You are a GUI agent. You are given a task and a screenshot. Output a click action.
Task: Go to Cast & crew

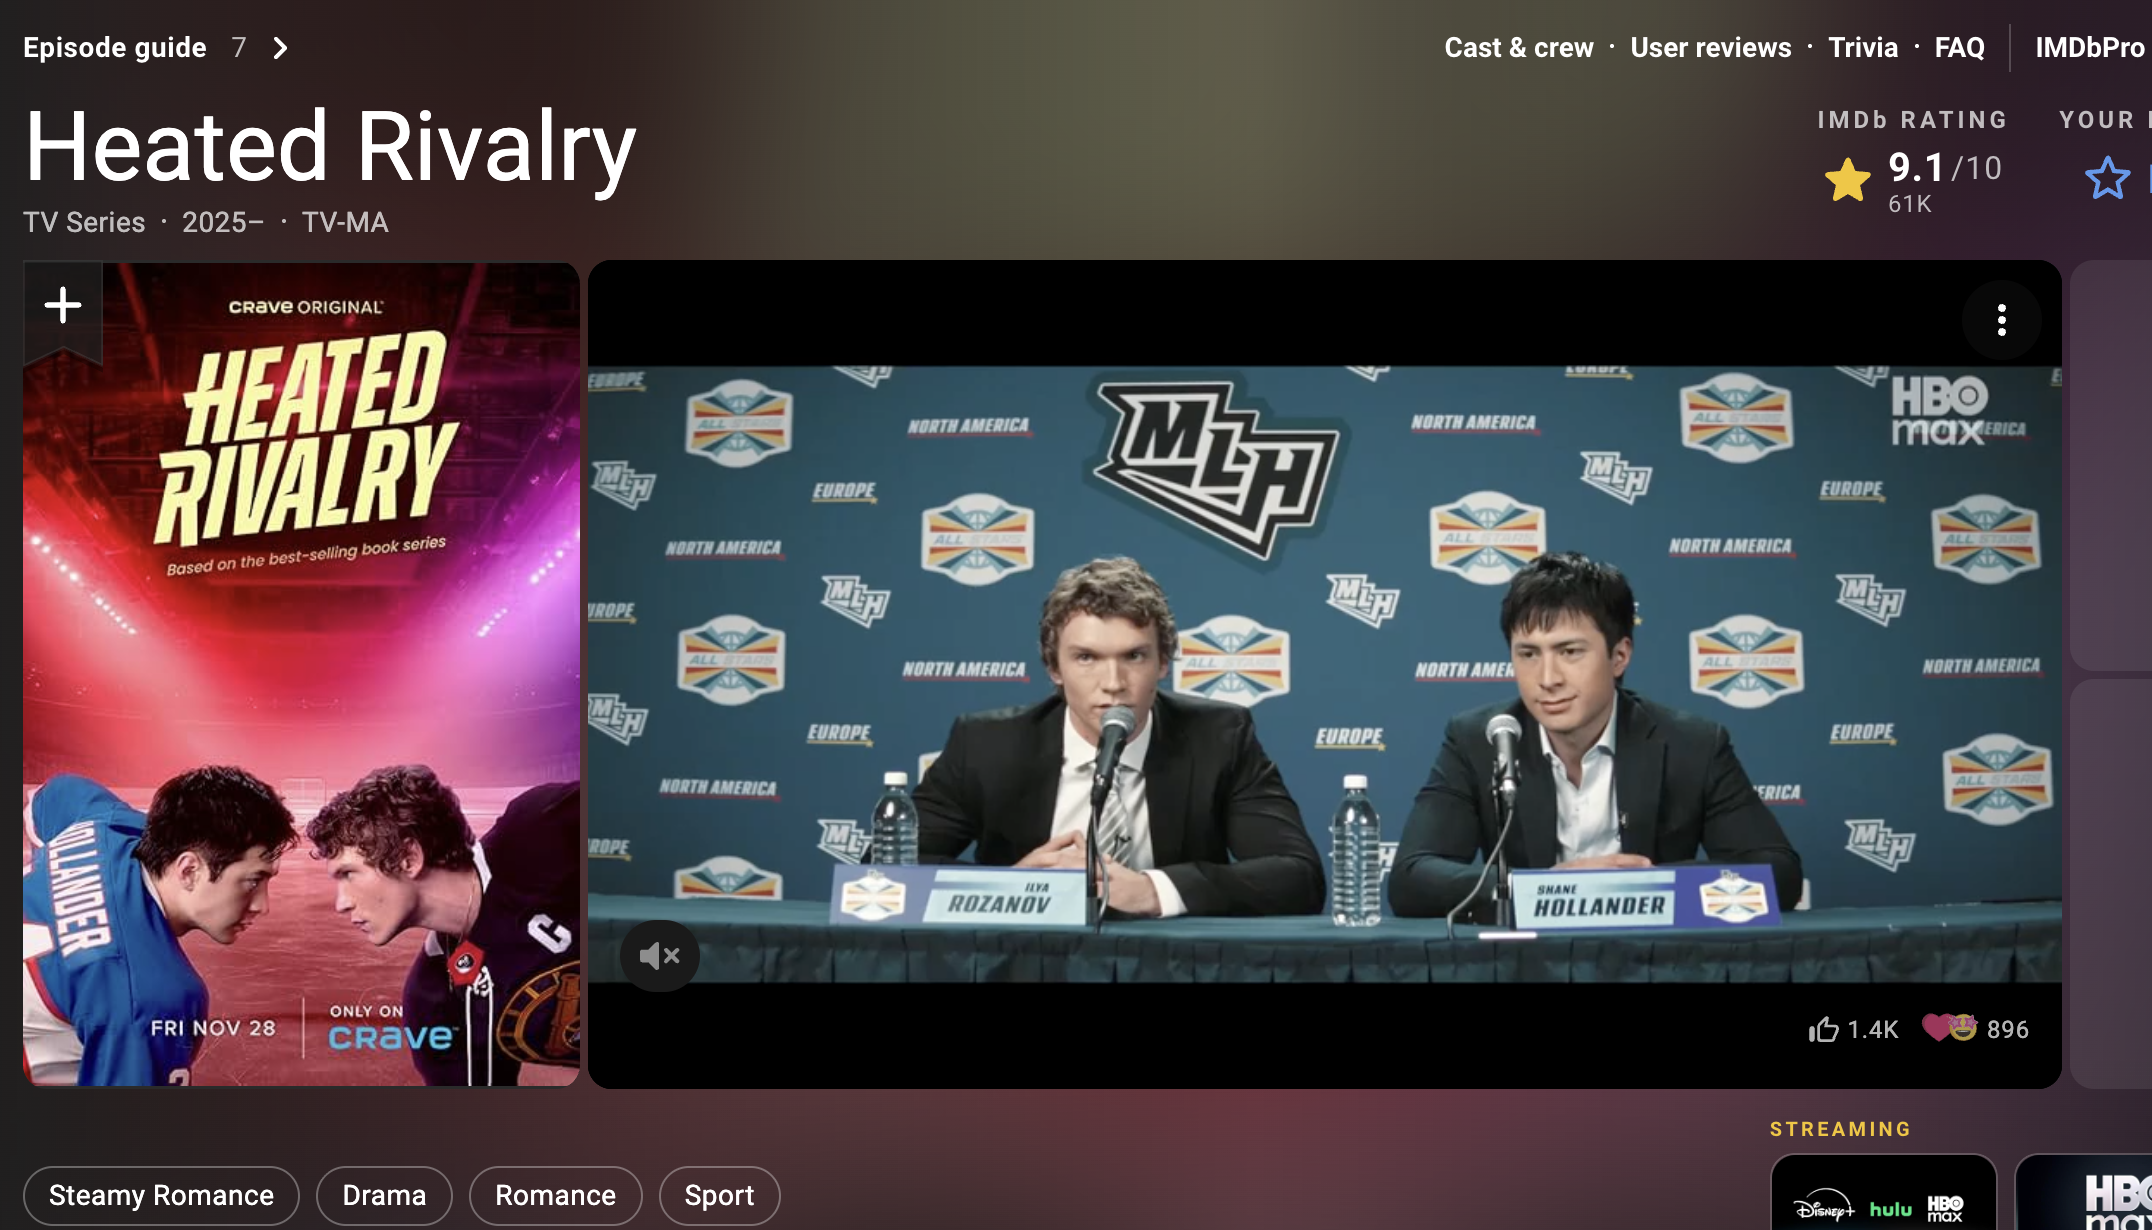coord(1519,48)
